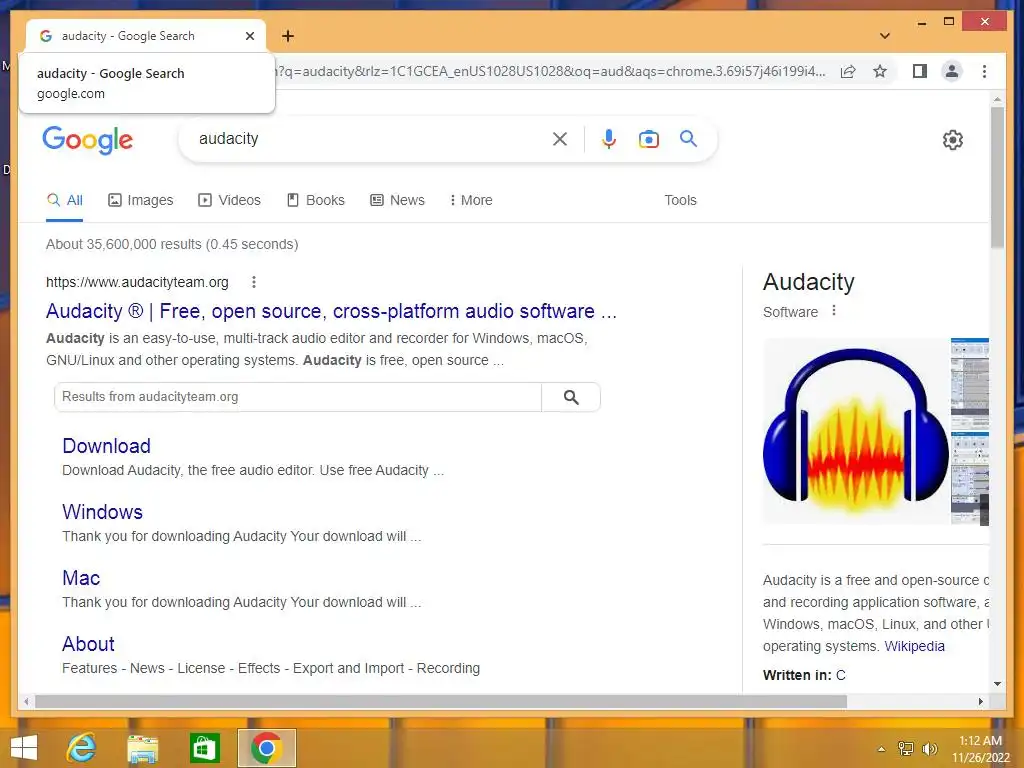Share this page from address bar
Image resolution: width=1024 pixels, height=768 pixels.
(x=848, y=71)
